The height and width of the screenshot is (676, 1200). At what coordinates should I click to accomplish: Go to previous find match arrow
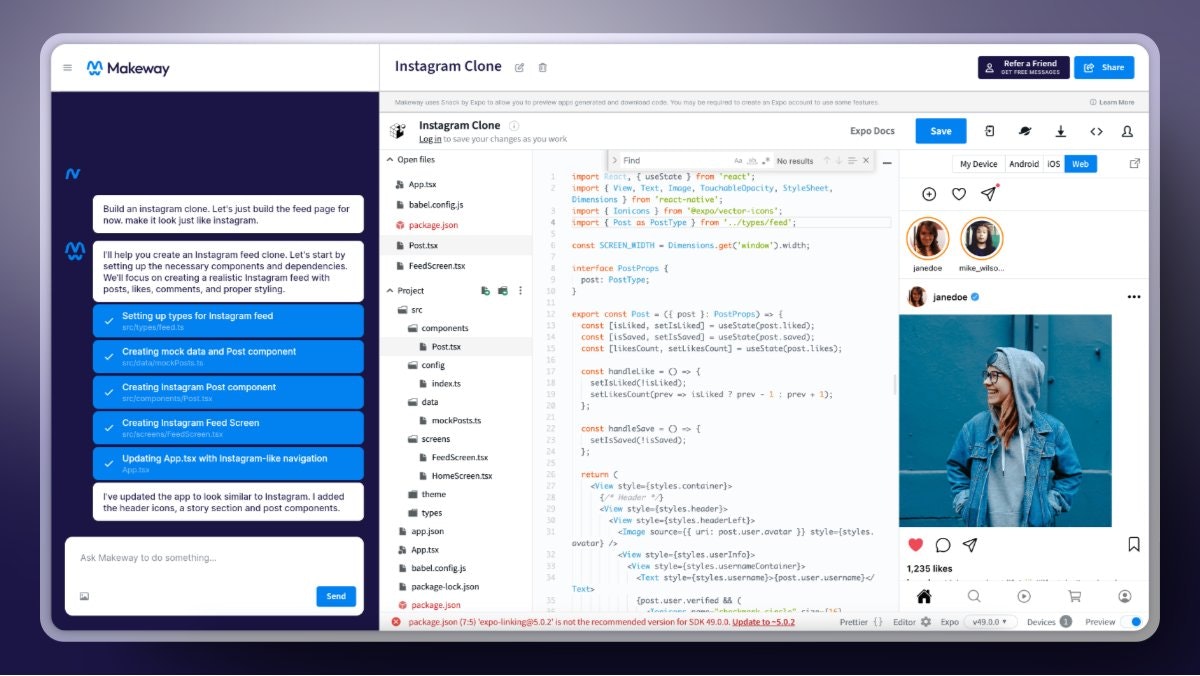tap(826, 161)
